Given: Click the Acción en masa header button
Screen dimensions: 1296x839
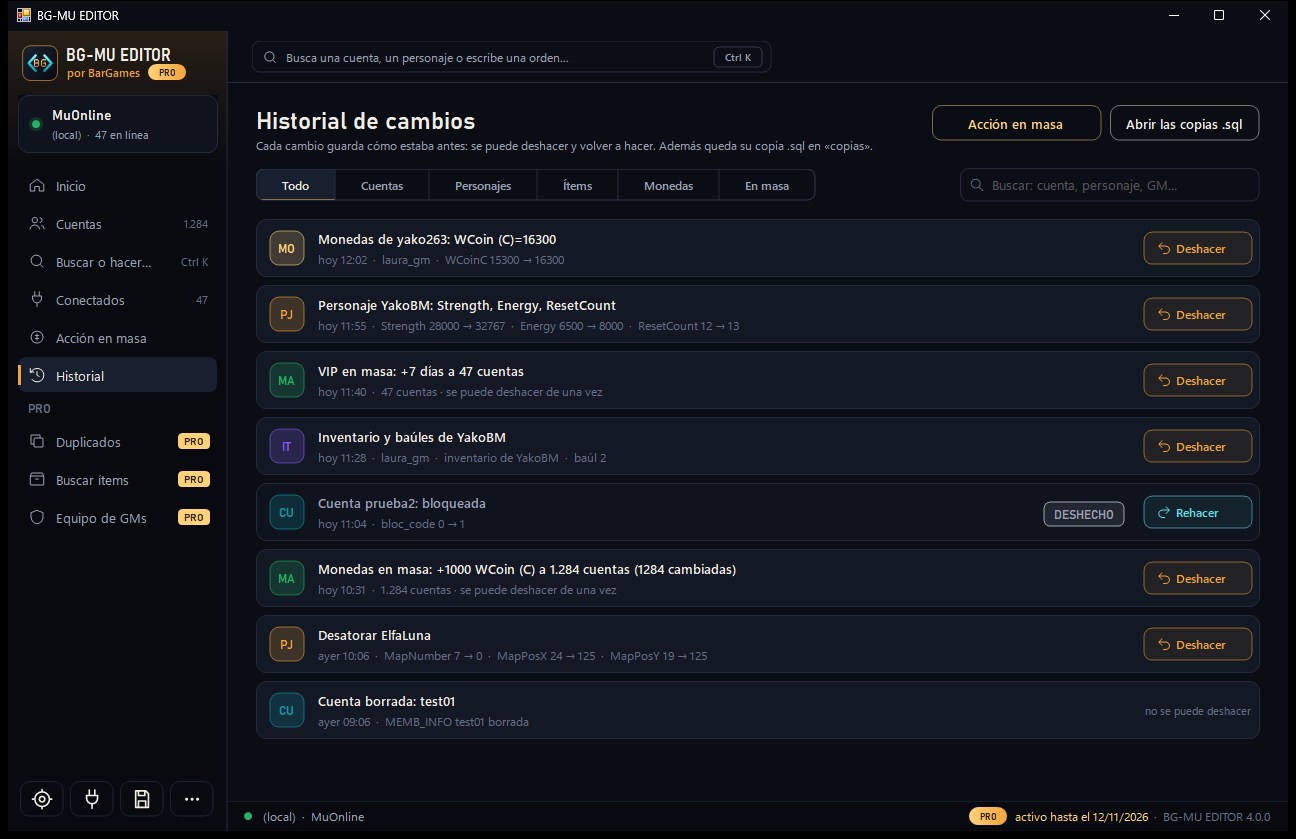Looking at the screenshot, I should (x=1016, y=124).
